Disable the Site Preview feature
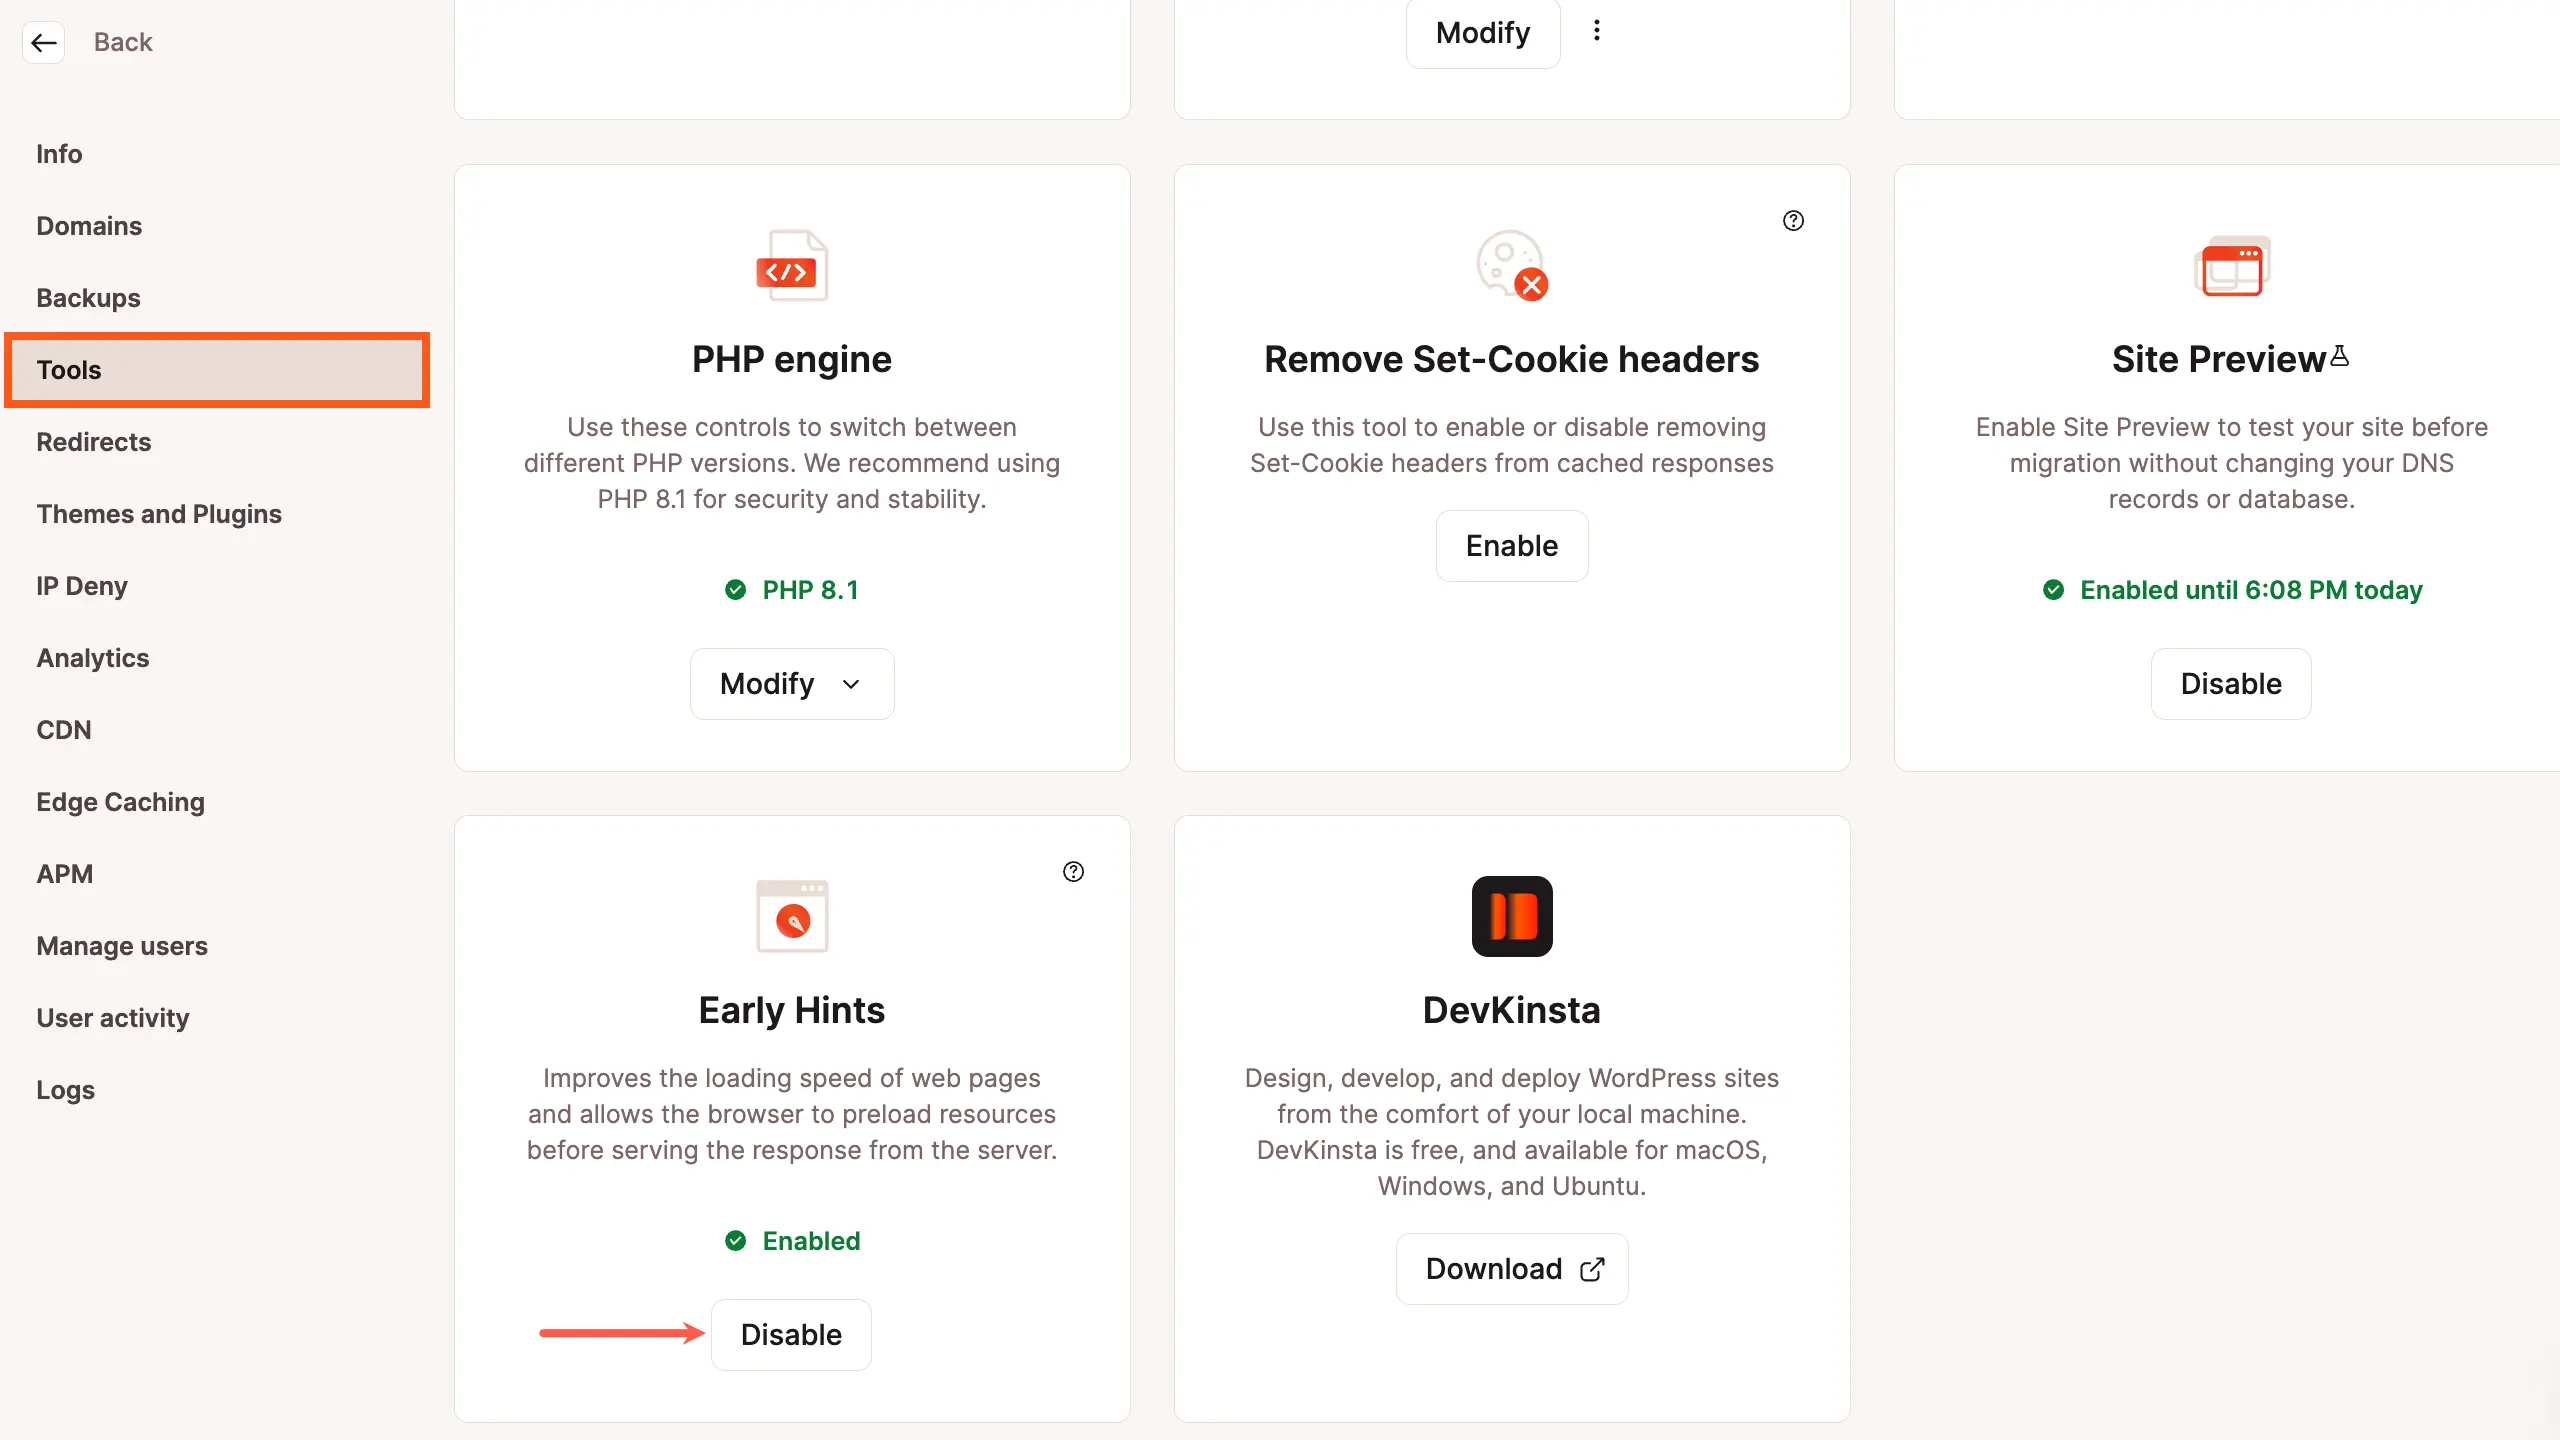Image resolution: width=2560 pixels, height=1440 pixels. (x=2229, y=682)
